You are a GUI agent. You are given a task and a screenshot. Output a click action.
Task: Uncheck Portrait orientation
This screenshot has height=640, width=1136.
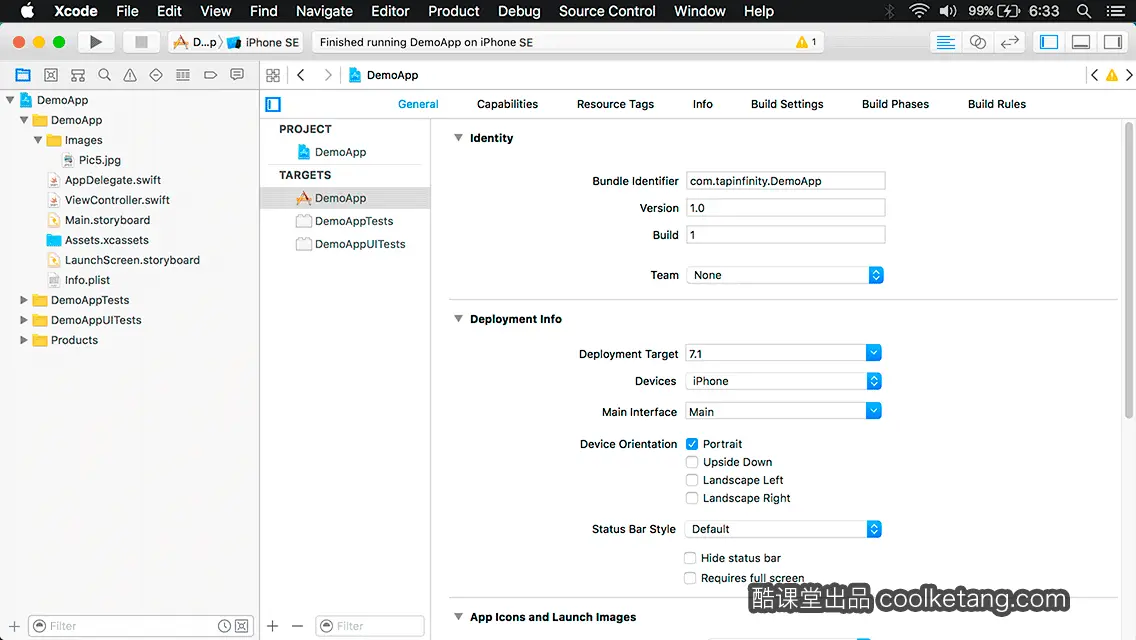(x=692, y=444)
